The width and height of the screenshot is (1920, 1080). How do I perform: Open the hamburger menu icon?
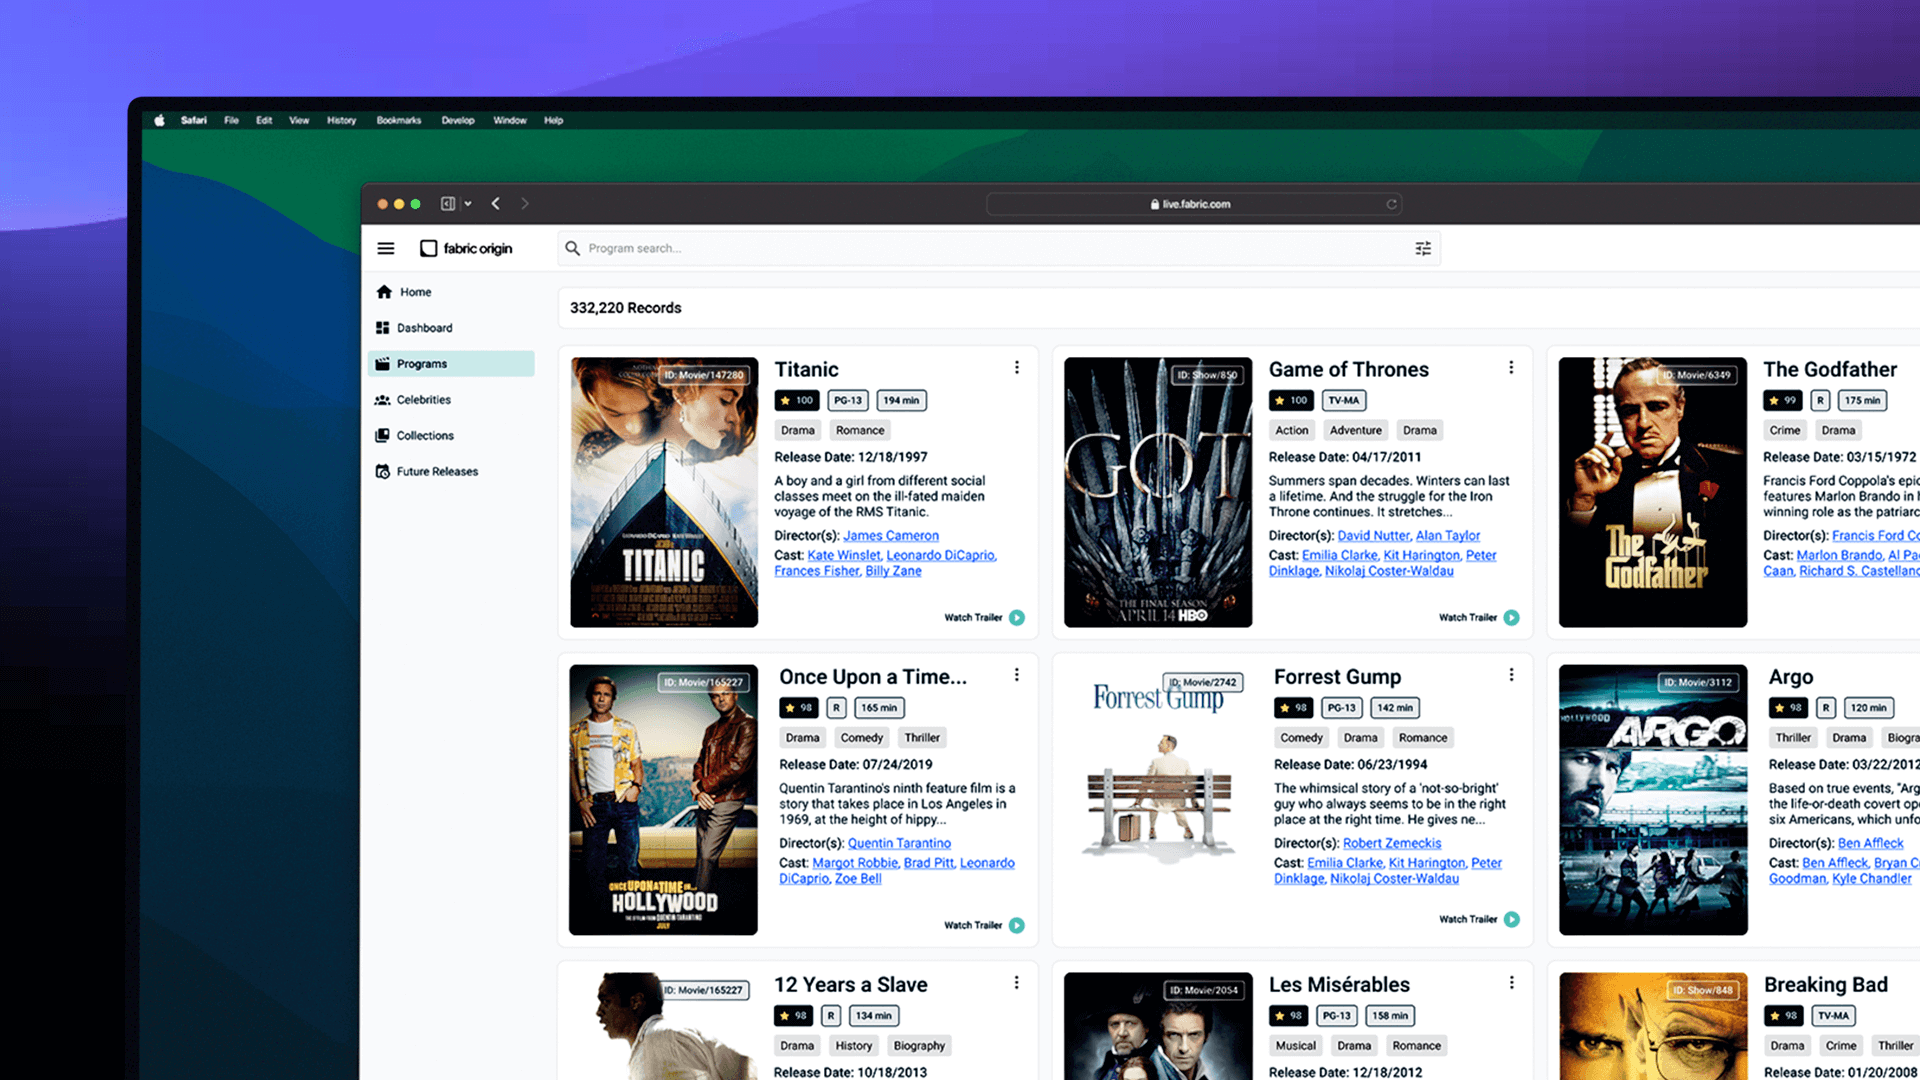coord(386,248)
